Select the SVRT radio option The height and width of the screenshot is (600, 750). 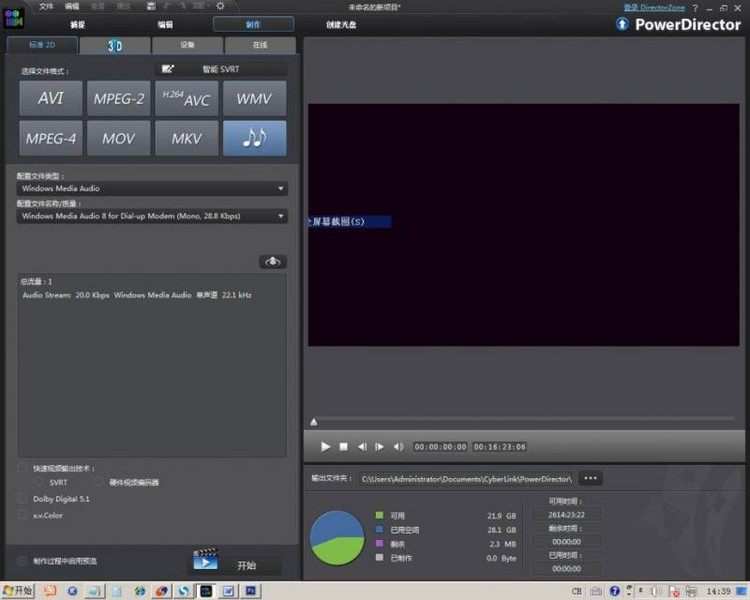pos(39,482)
